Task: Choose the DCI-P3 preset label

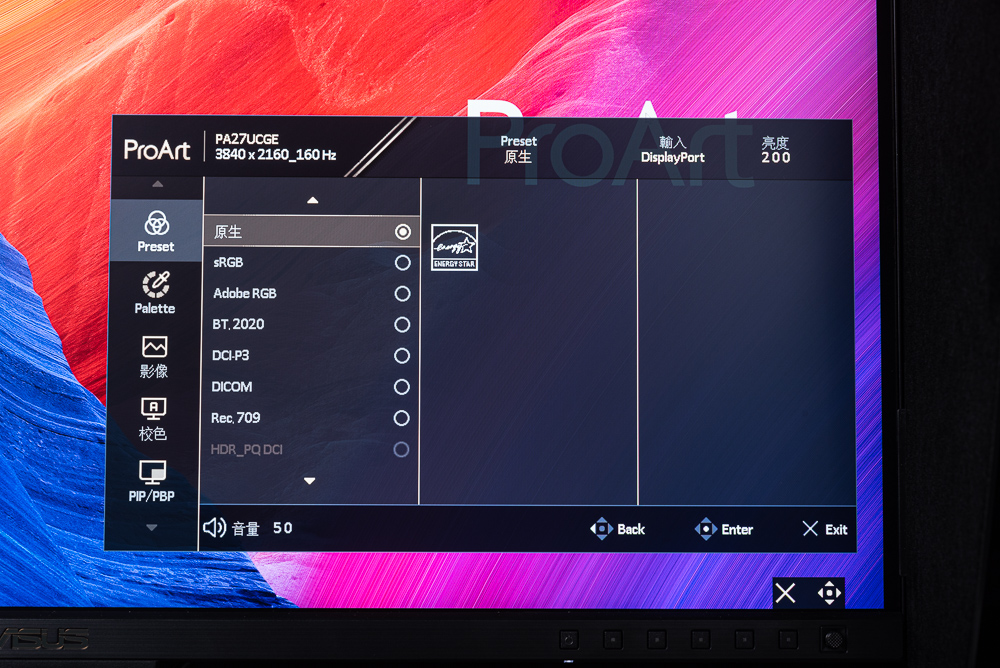Action: (230, 355)
